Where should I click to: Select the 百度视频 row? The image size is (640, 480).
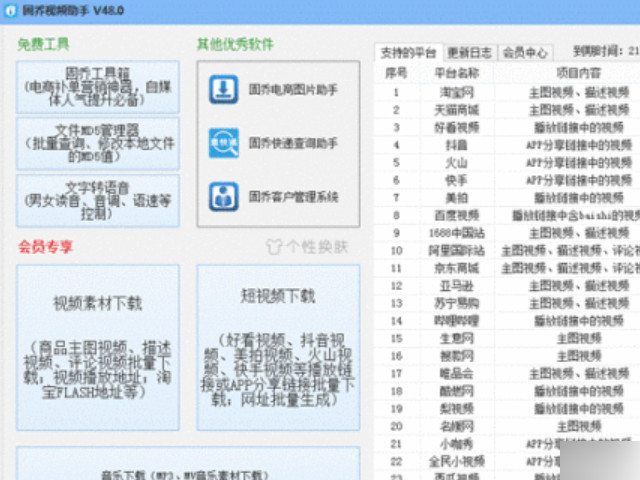507,216
